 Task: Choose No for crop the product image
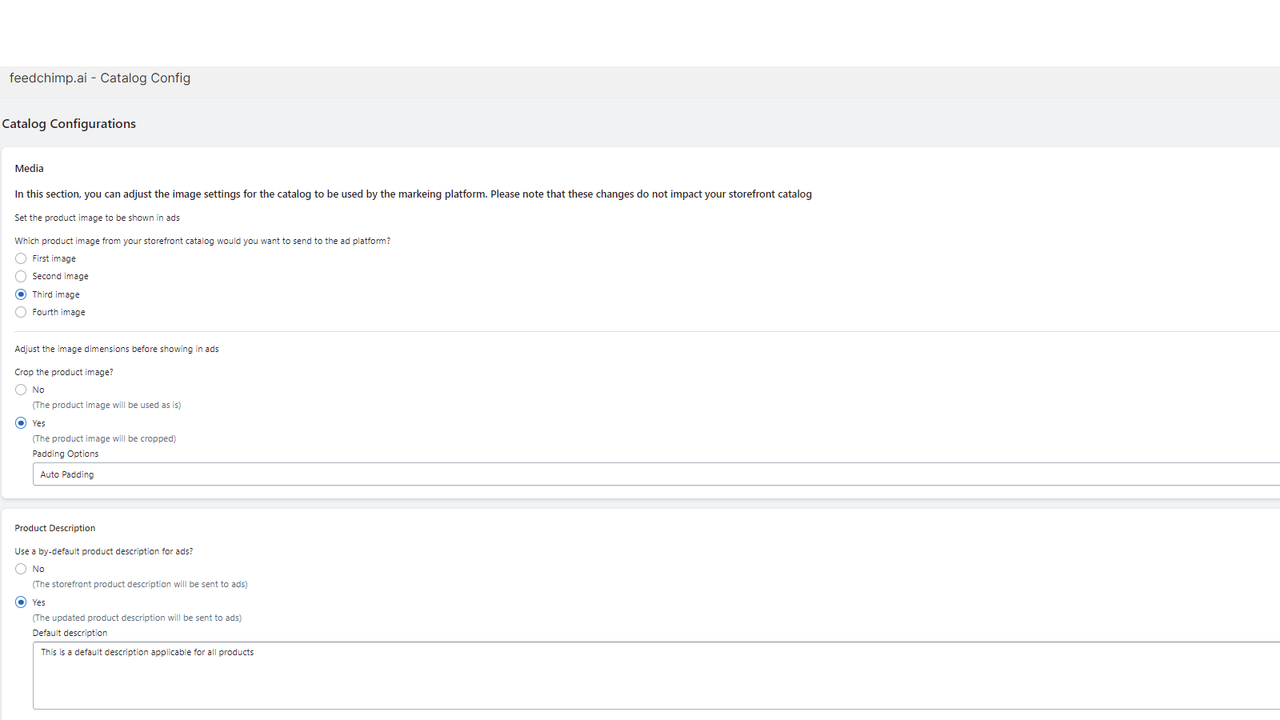(x=21, y=390)
